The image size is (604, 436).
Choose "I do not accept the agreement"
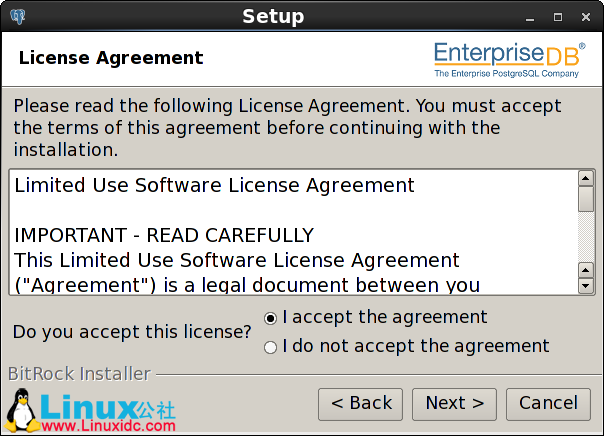(270, 347)
